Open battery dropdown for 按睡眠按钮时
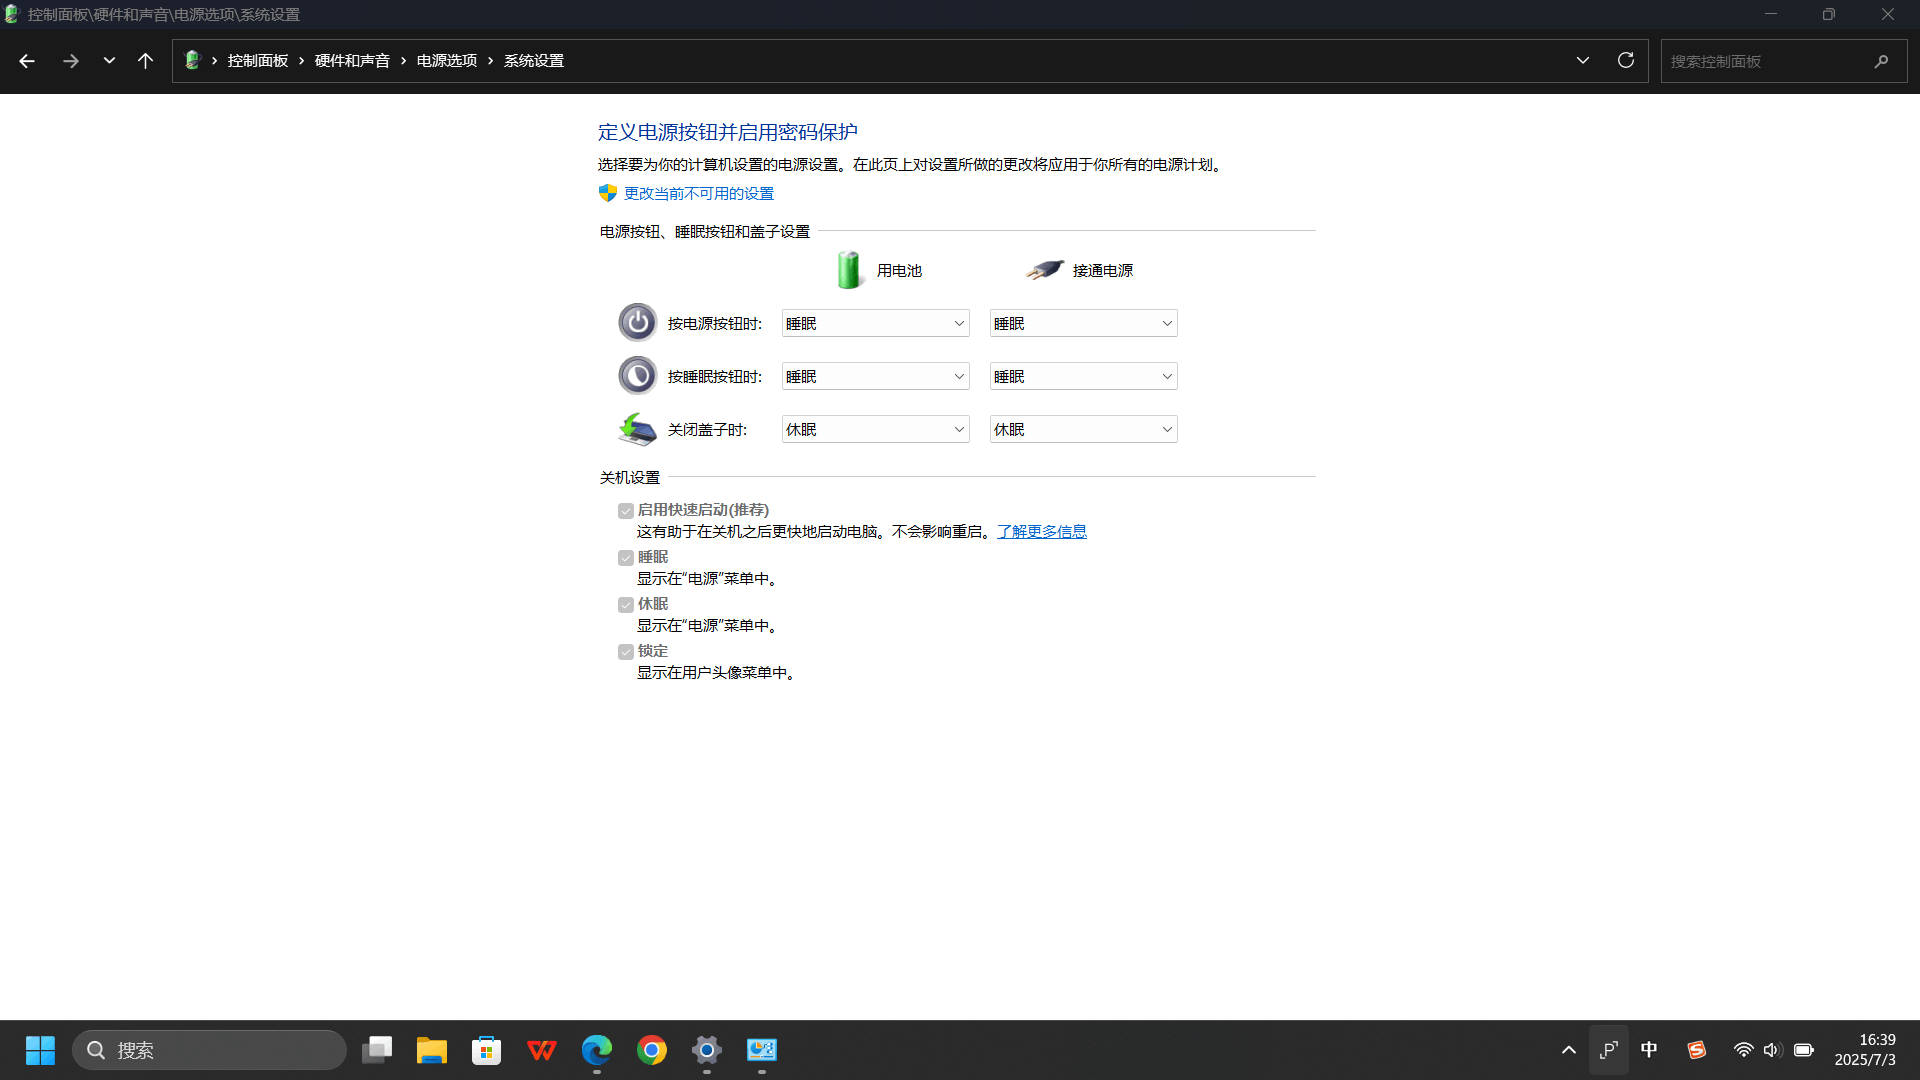The width and height of the screenshot is (1920, 1080). (875, 376)
